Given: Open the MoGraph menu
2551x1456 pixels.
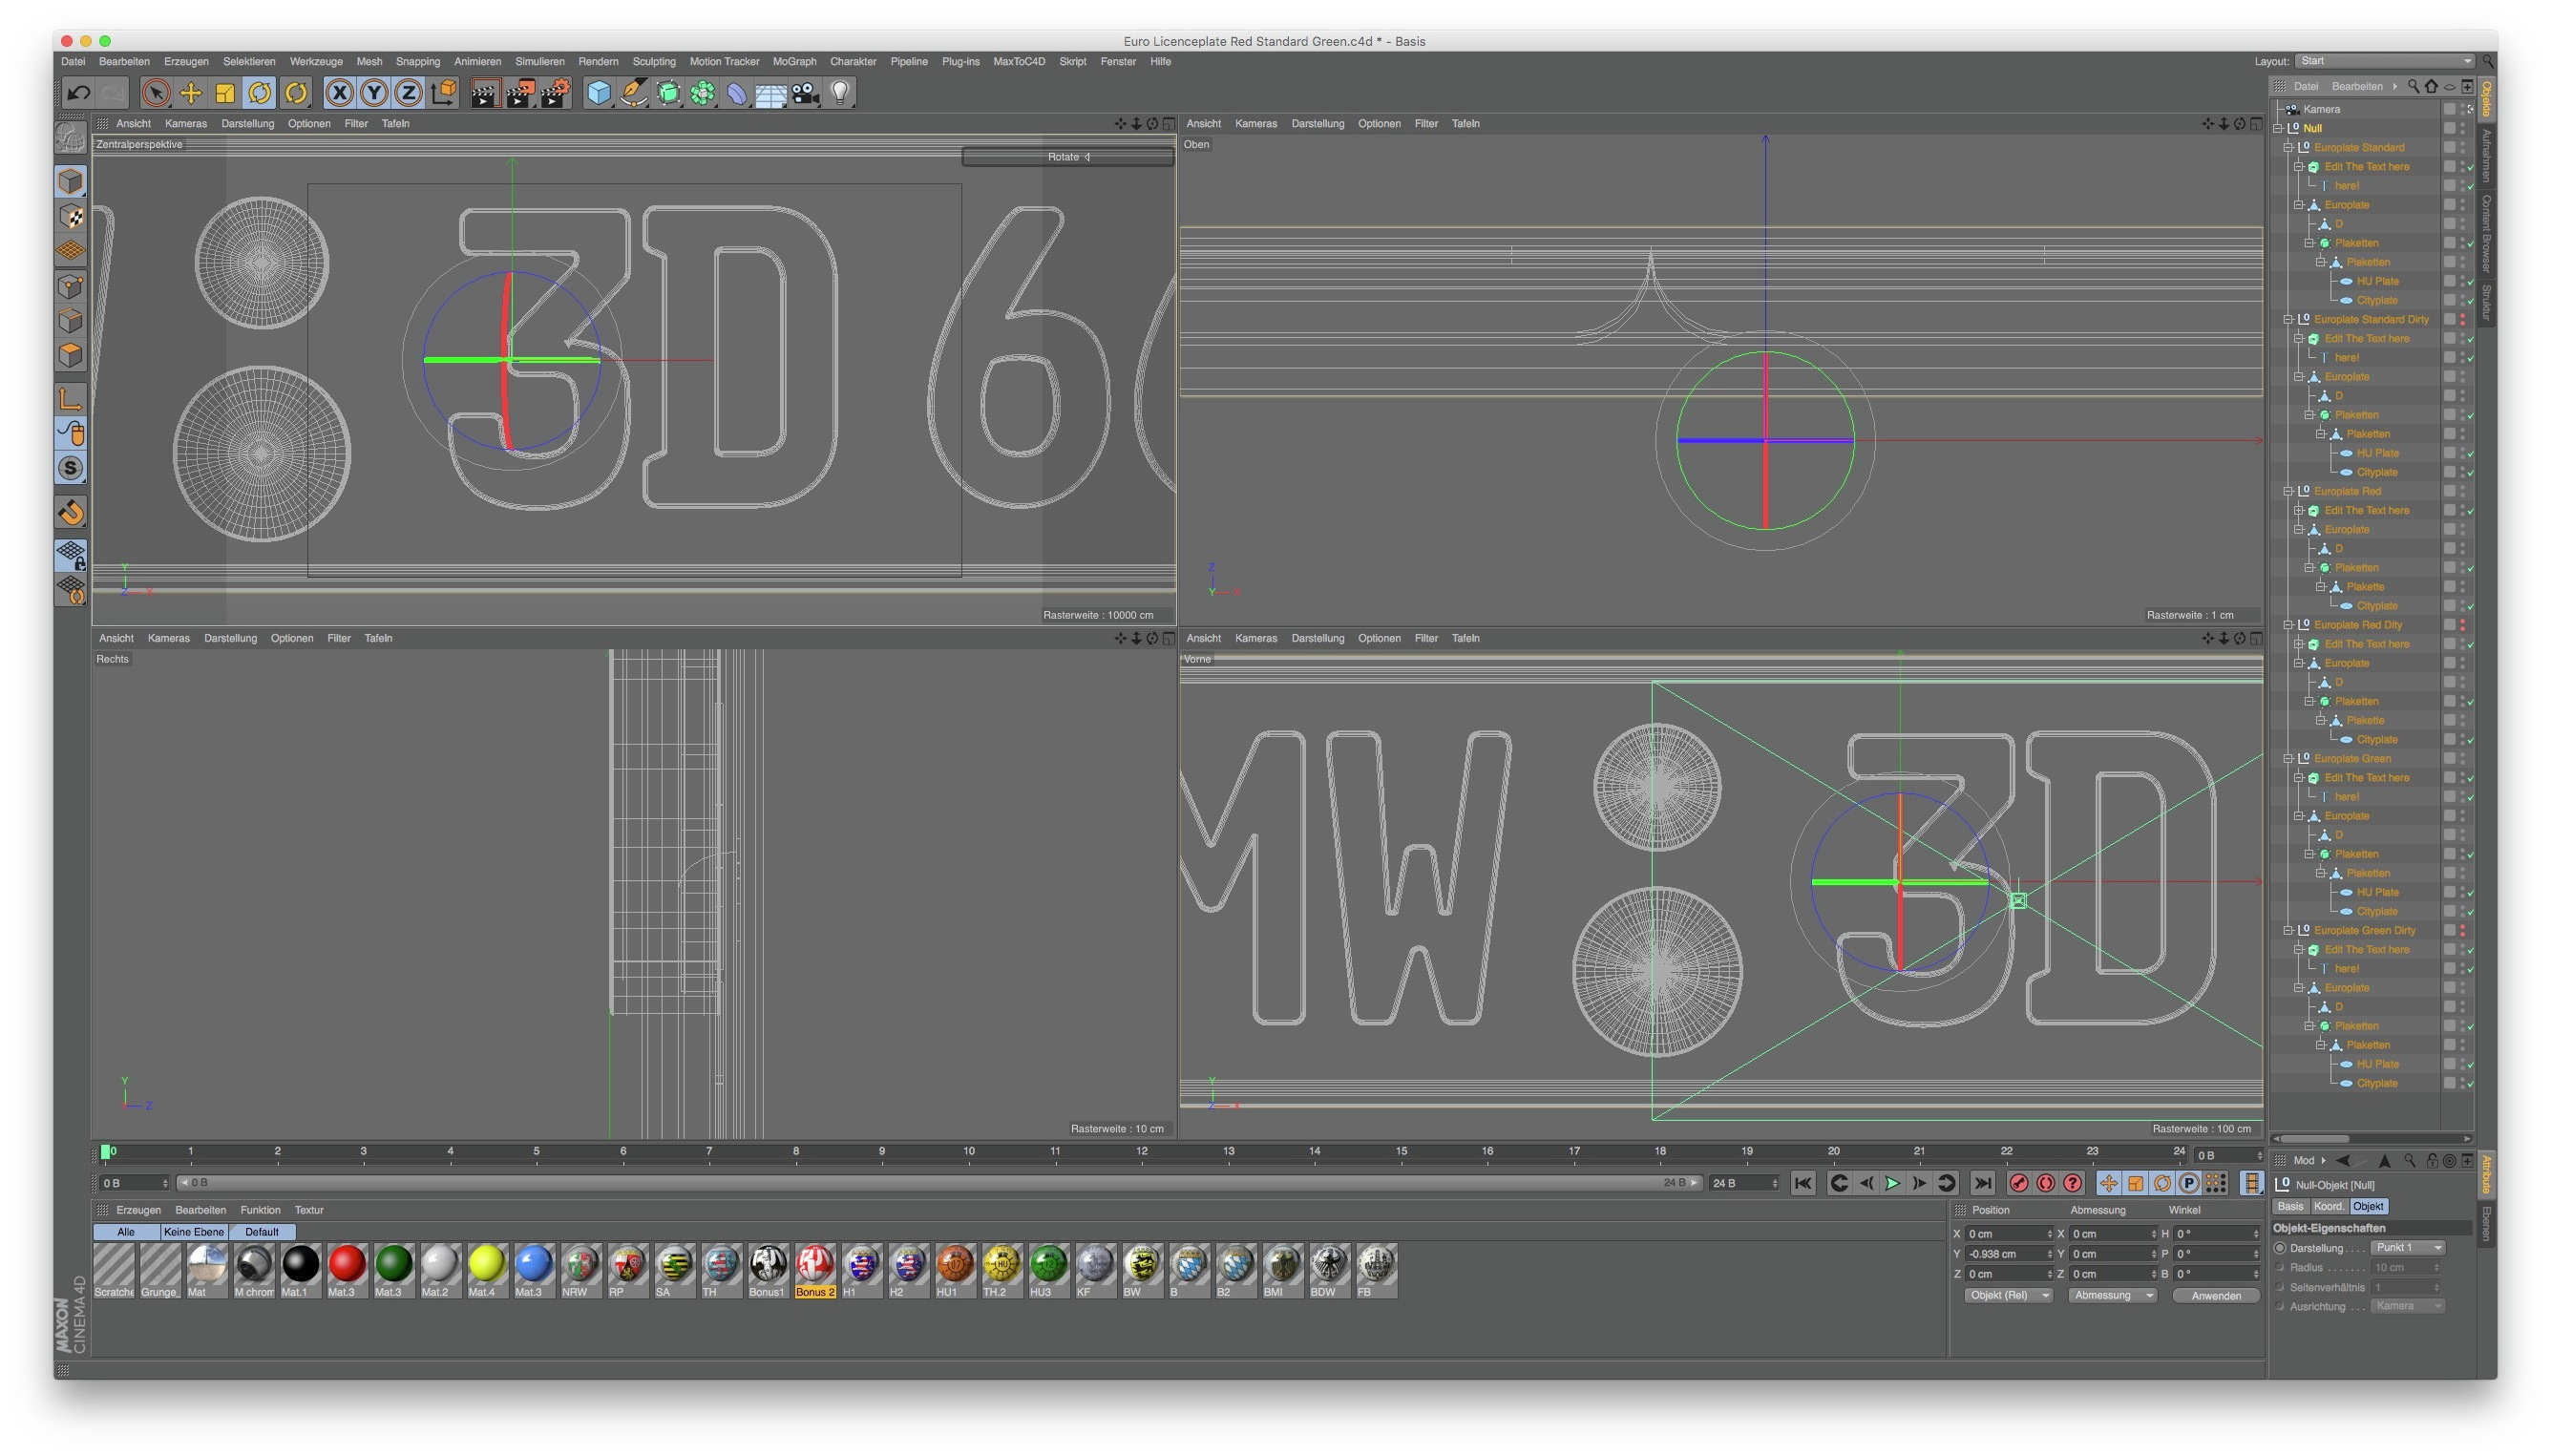Looking at the screenshot, I should (x=794, y=61).
